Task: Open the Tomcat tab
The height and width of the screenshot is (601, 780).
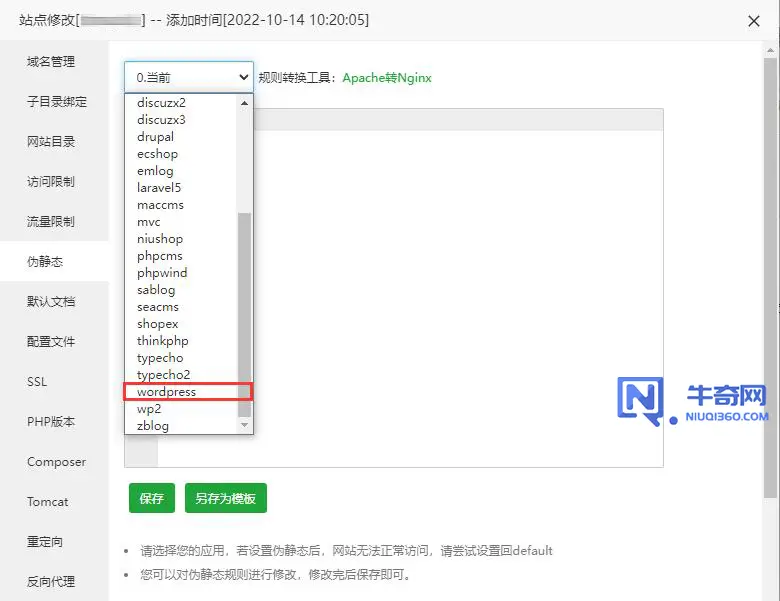Action: click(54, 501)
